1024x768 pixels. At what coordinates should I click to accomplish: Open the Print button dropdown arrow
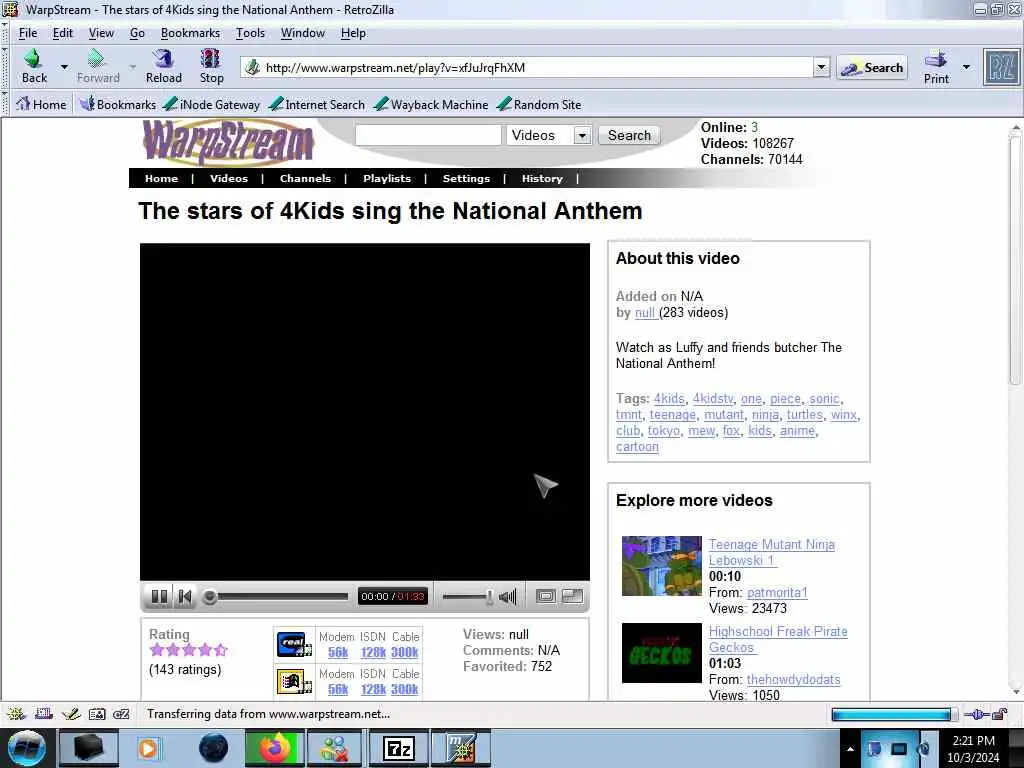pos(967,67)
